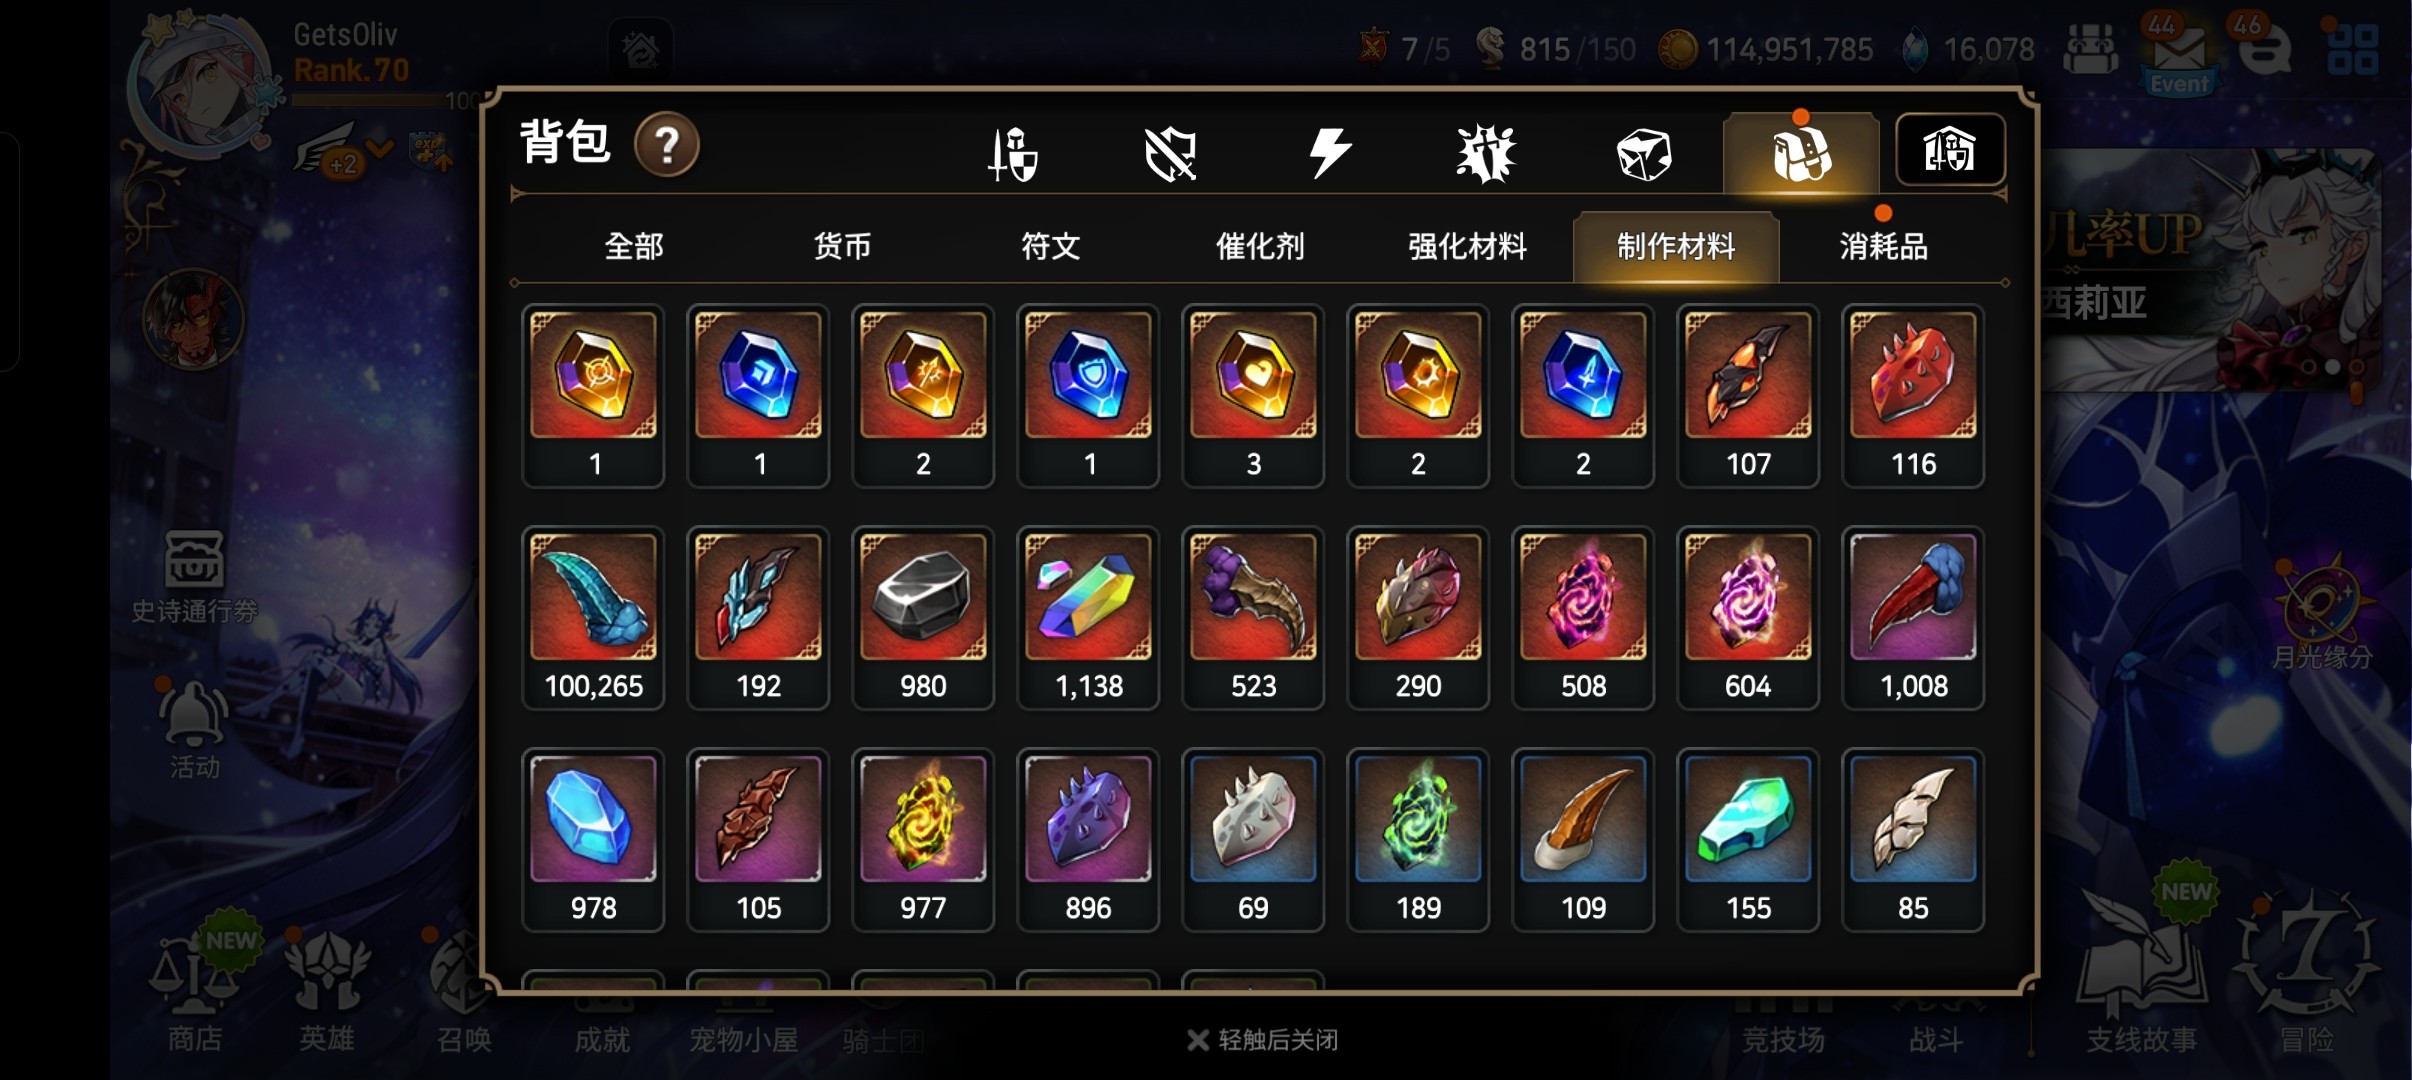Screen dimensions: 2412x1080
Task: Switch to the 货币 tab
Action: [842, 246]
